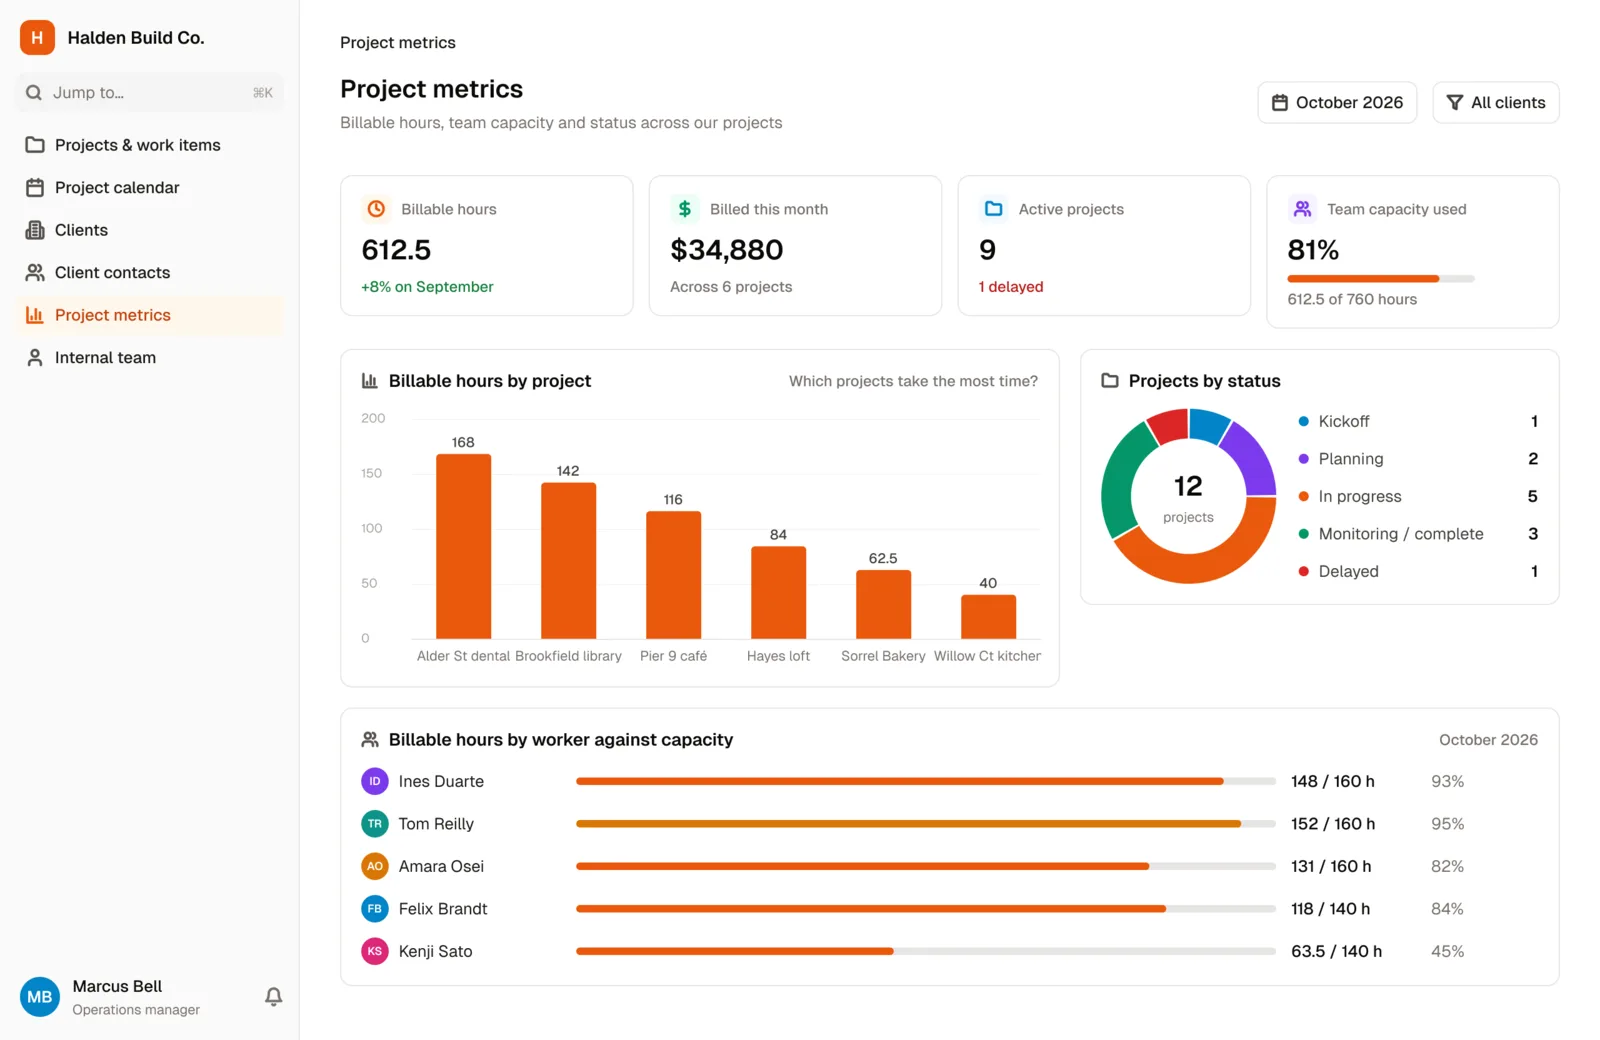Click the bar chart icon beside Project metrics

pos(35,315)
